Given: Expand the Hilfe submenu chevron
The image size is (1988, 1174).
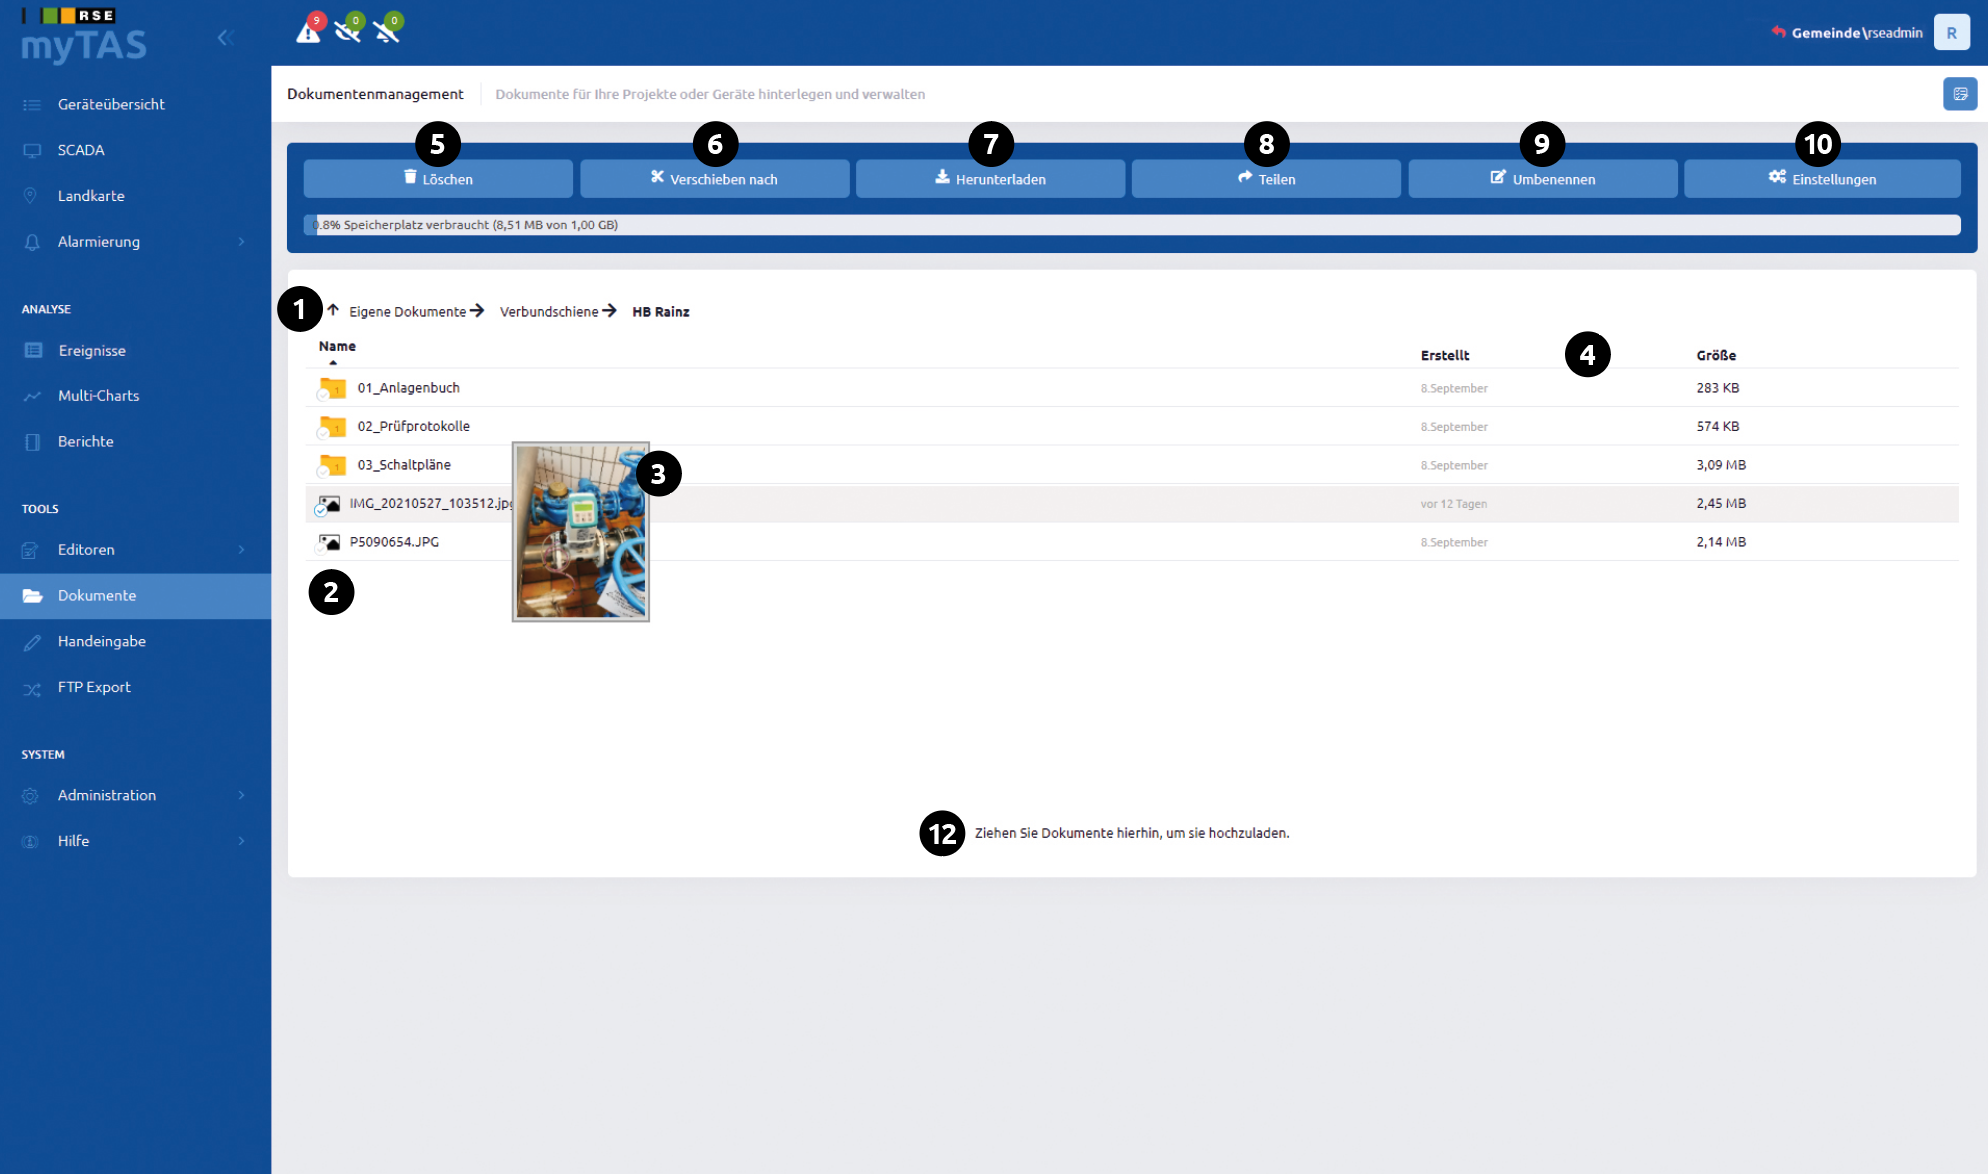Looking at the screenshot, I should [241, 841].
